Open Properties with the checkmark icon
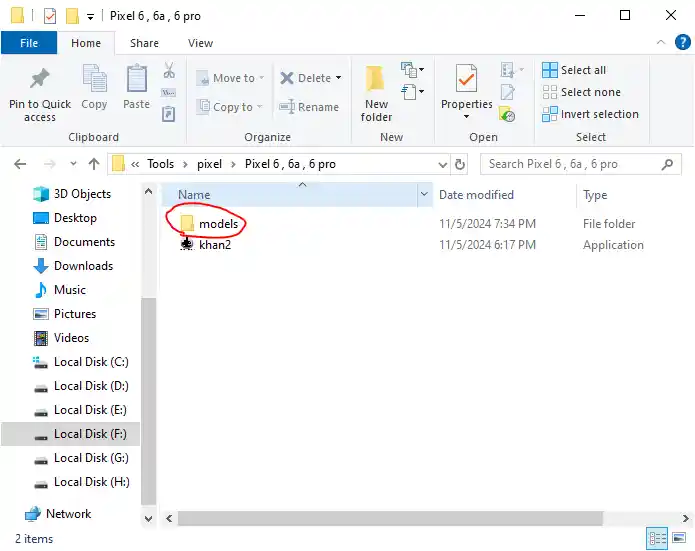 pos(466,78)
